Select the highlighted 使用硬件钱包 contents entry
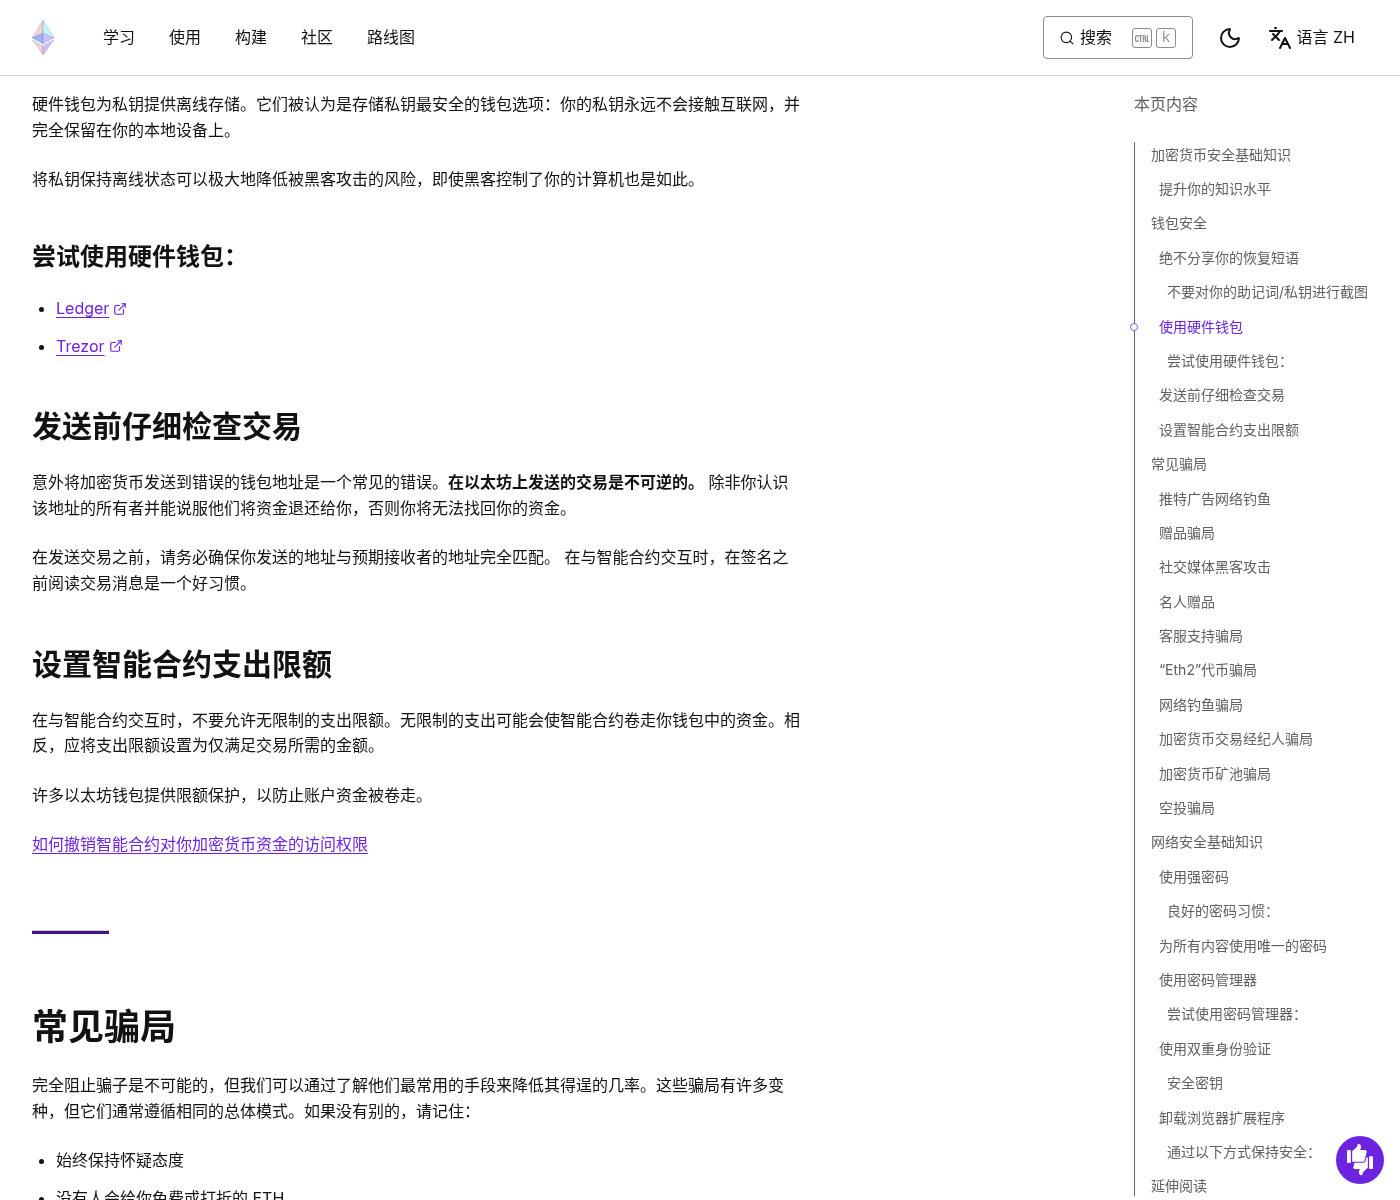The width and height of the screenshot is (1400, 1200). [1200, 327]
